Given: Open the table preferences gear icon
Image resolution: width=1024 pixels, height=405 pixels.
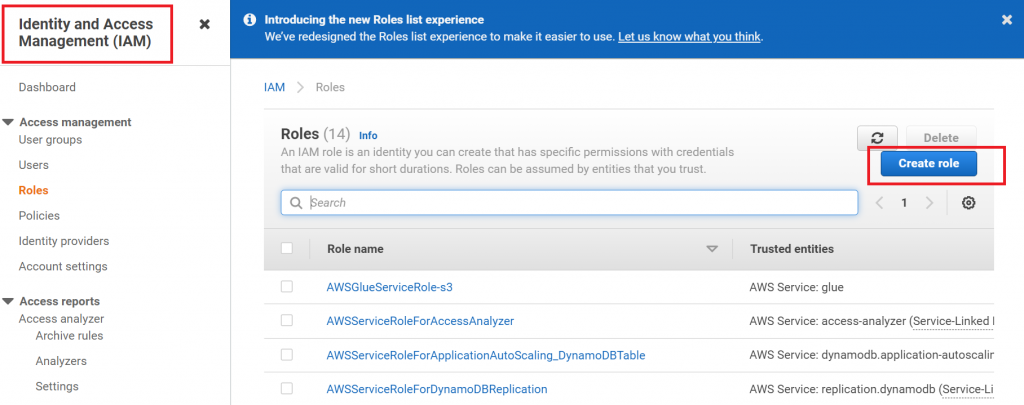Looking at the screenshot, I should pos(968,203).
